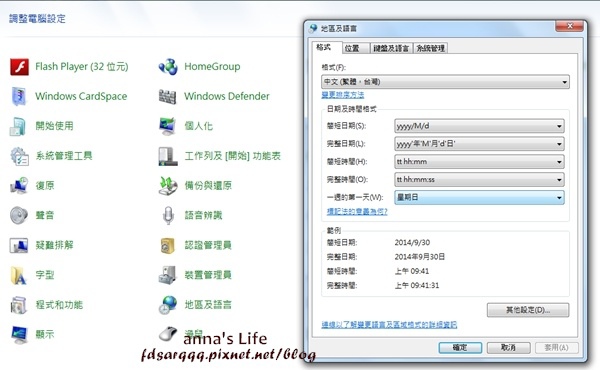
Task: Open the HomeGroup icon
Action: click(168, 67)
